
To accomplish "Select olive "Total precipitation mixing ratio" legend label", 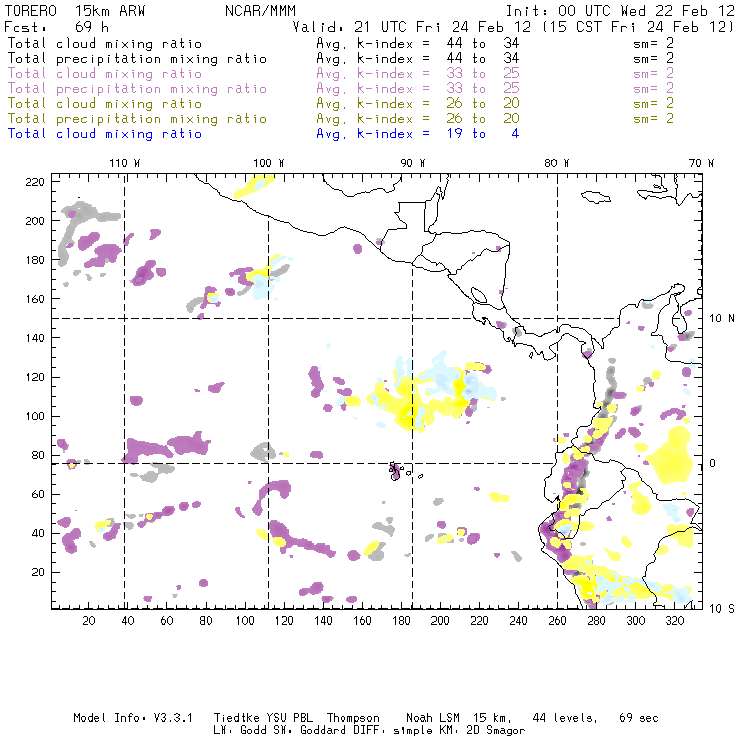I will pyautogui.click(x=137, y=118).
